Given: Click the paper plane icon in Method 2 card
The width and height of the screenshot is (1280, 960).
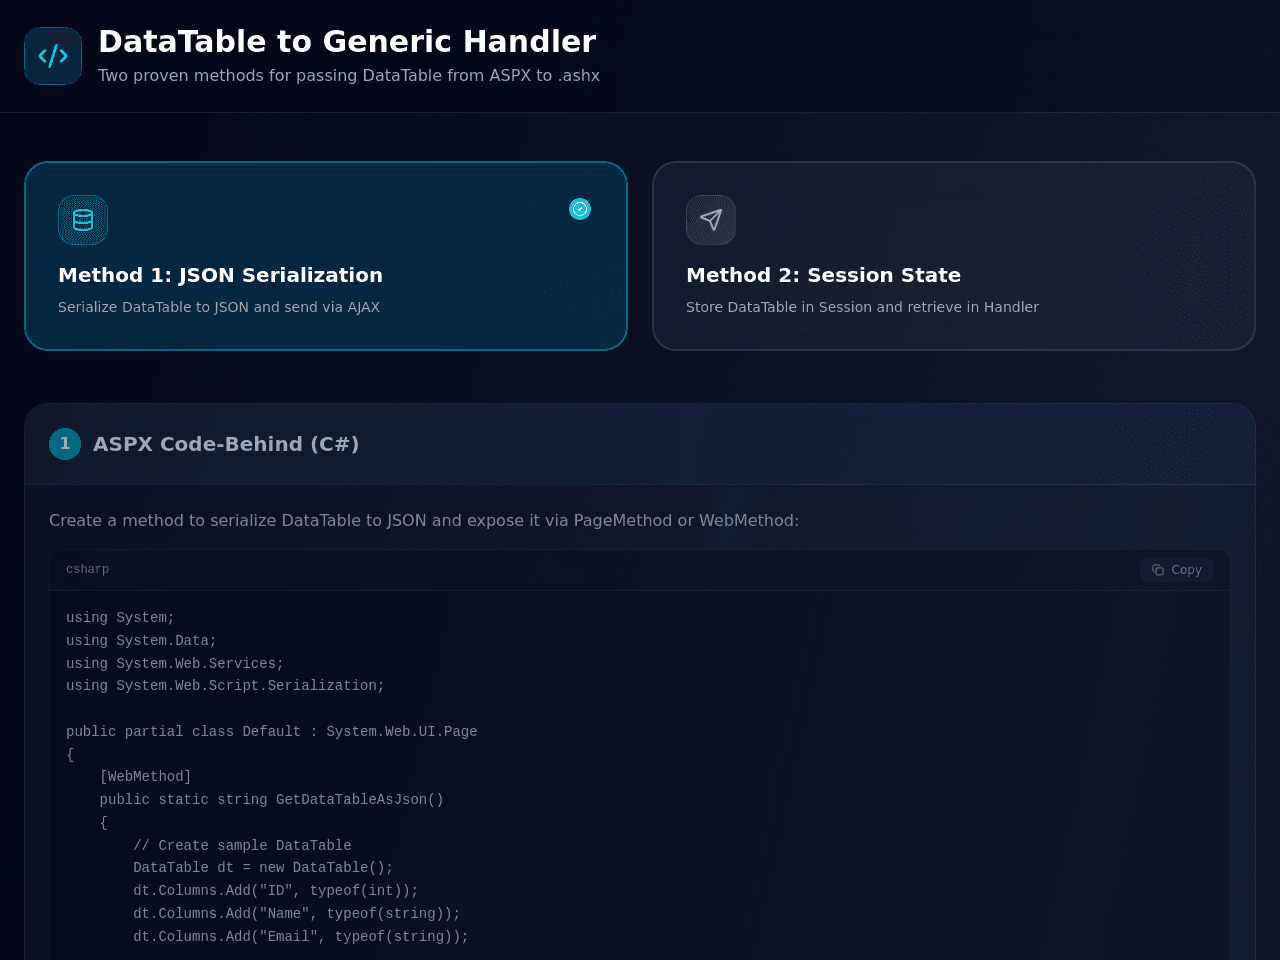Looking at the screenshot, I should point(711,220).
